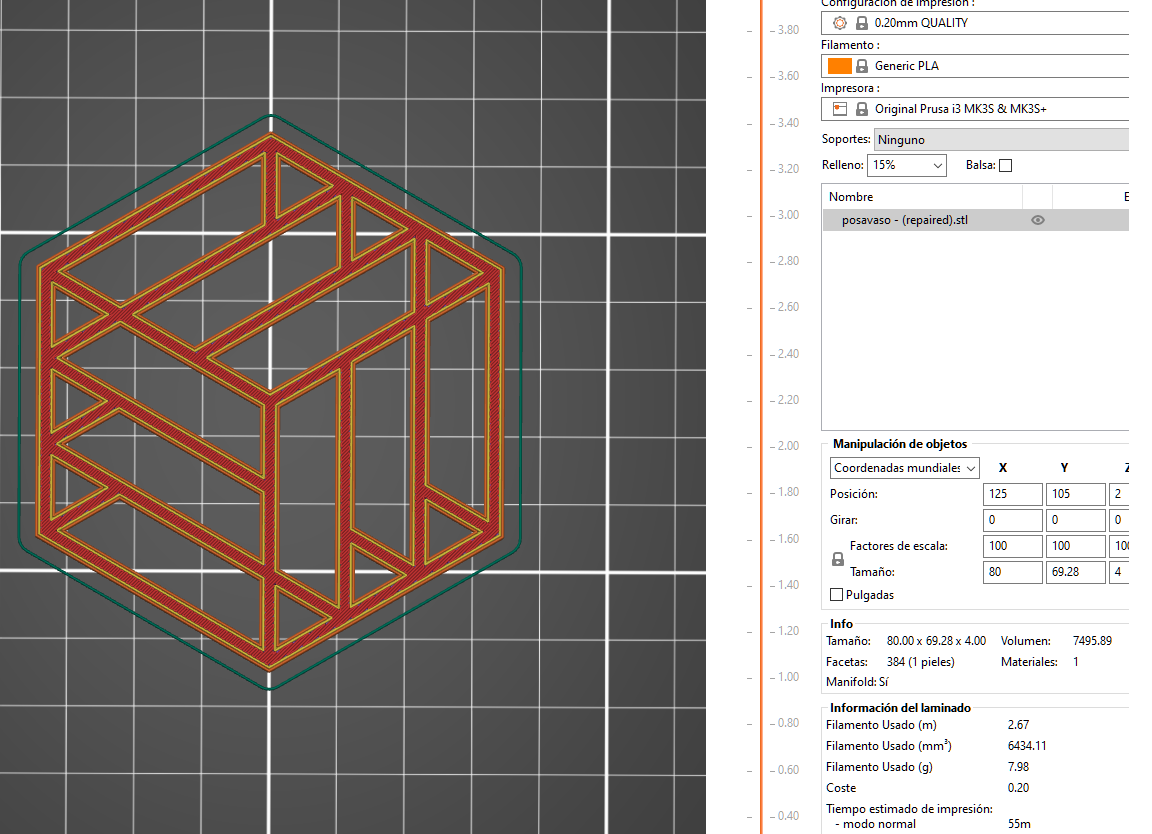The image size is (1152, 834).
Task: Click the lock icon beside 0.20mm QUALITY
Action: (x=861, y=23)
